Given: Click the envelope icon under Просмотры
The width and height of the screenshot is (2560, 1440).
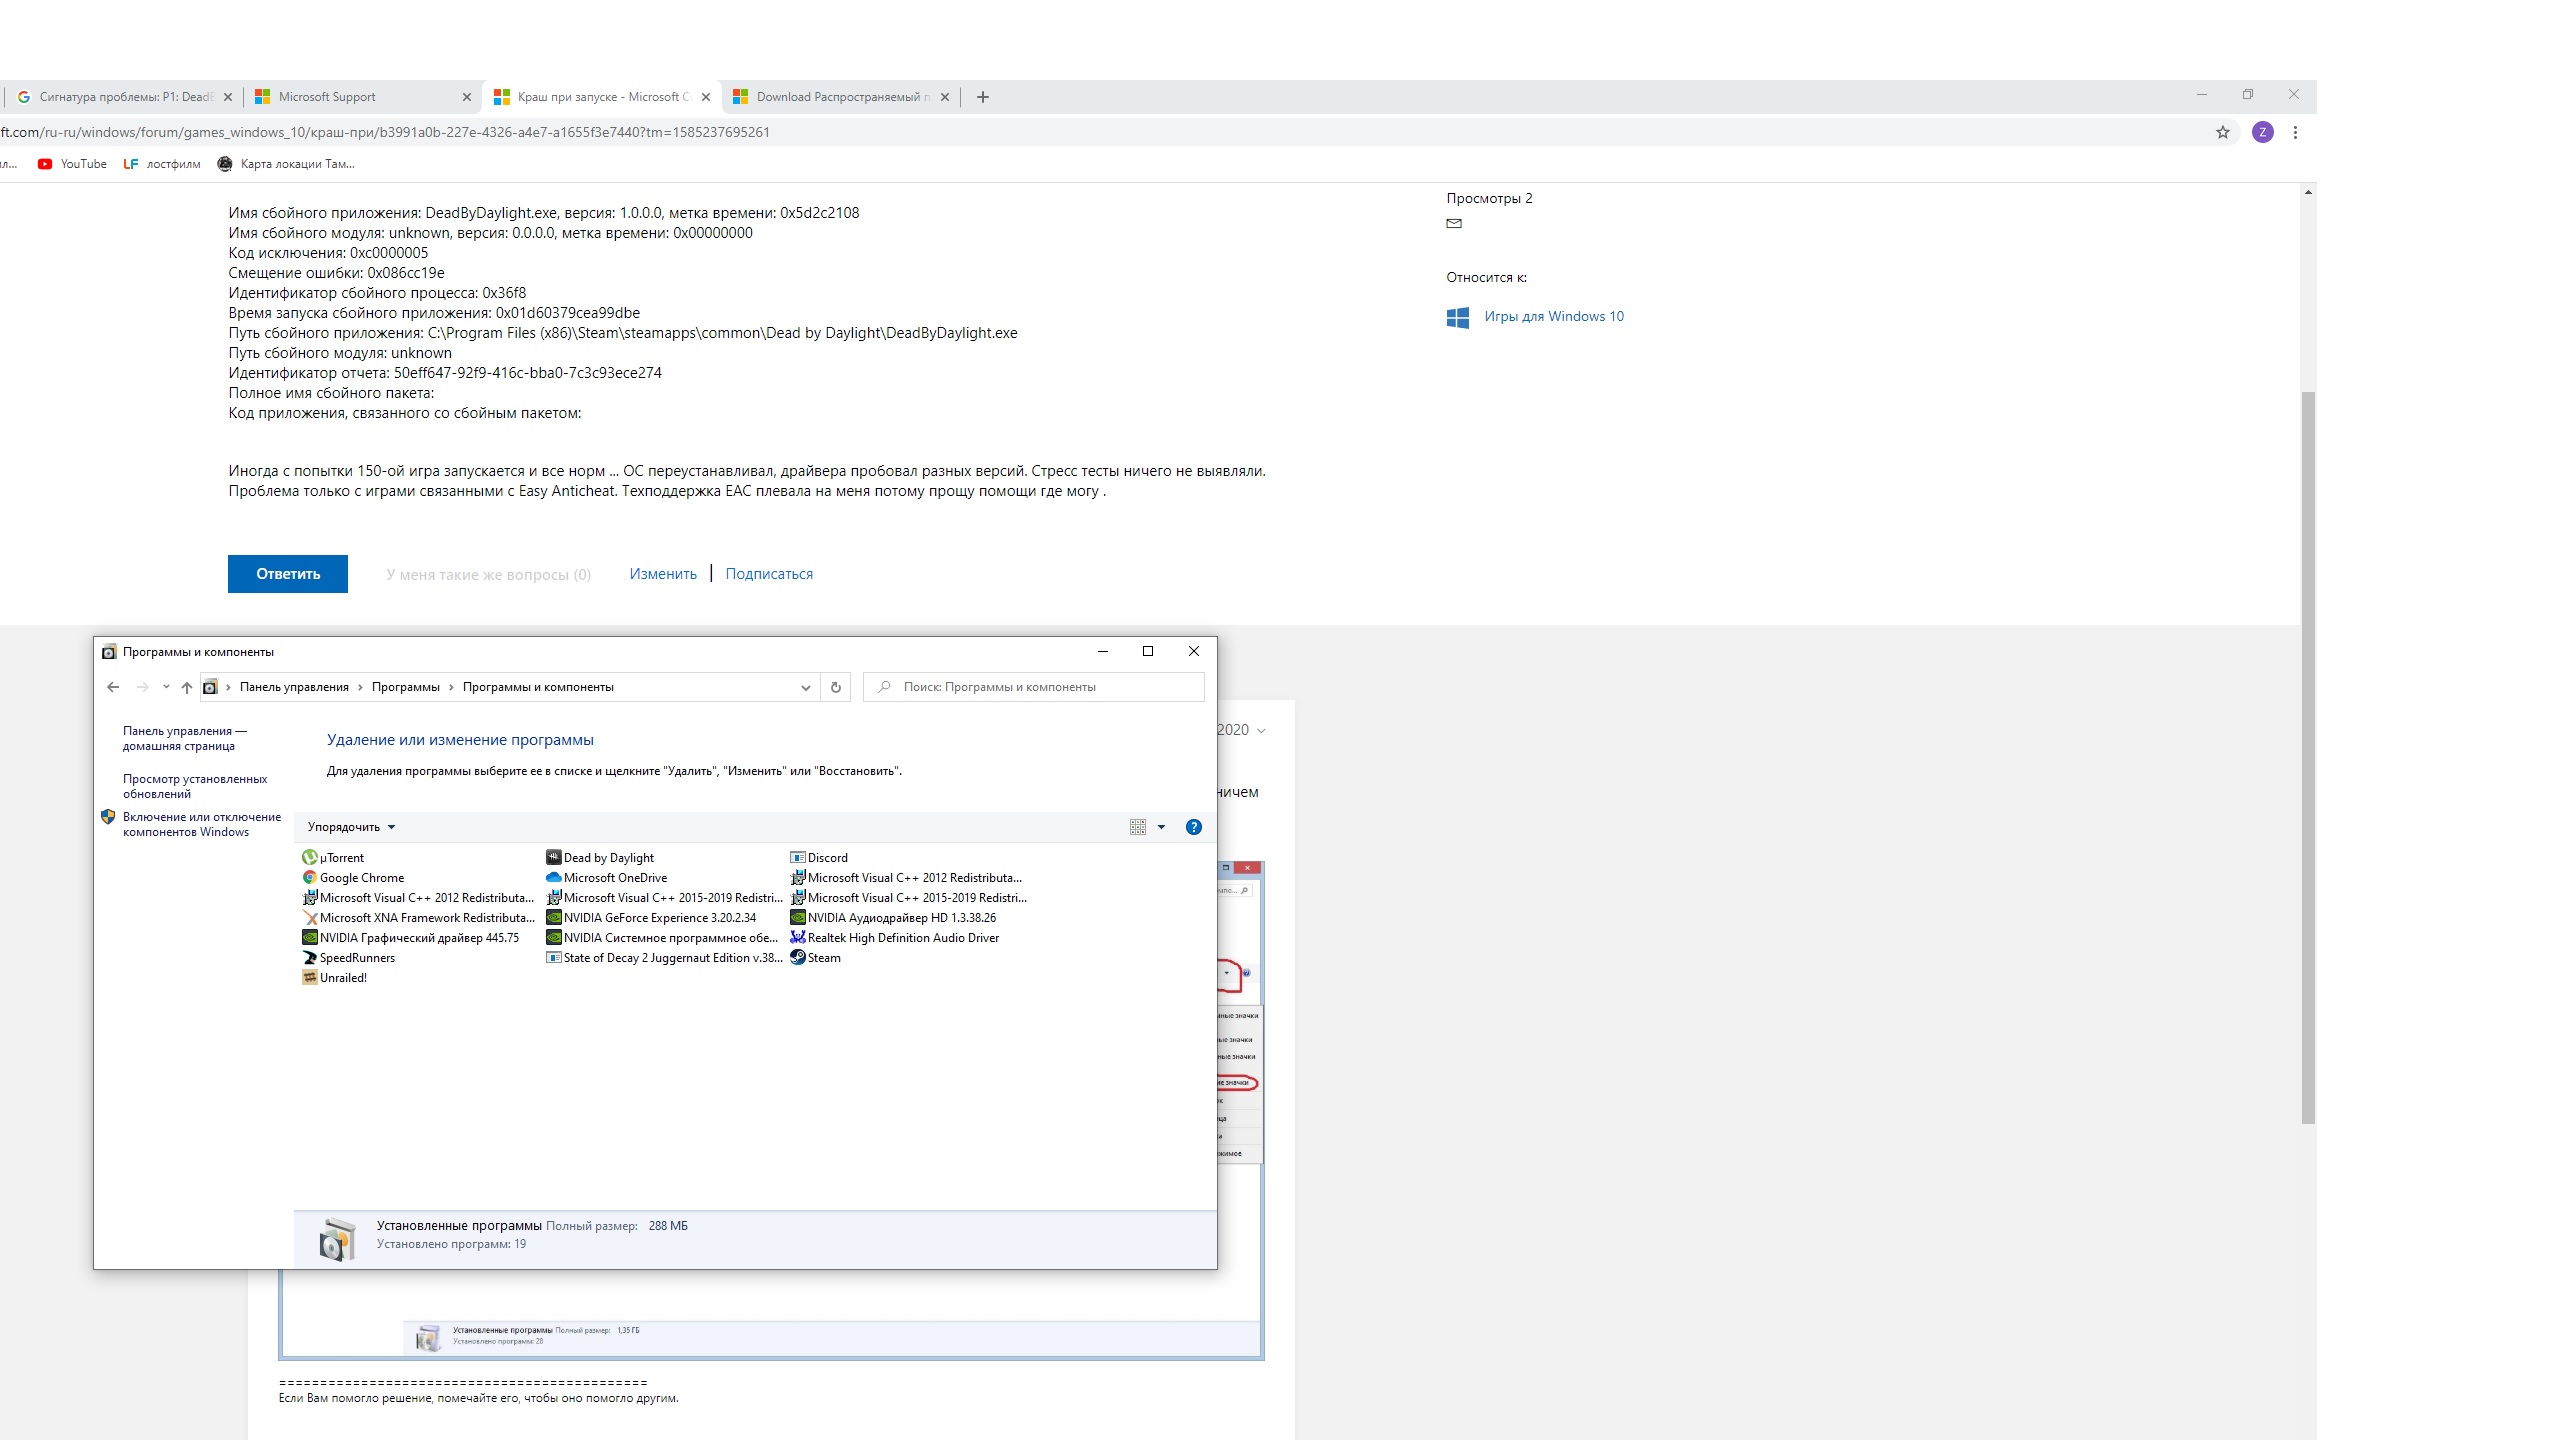Looking at the screenshot, I should coord(1454,224).
